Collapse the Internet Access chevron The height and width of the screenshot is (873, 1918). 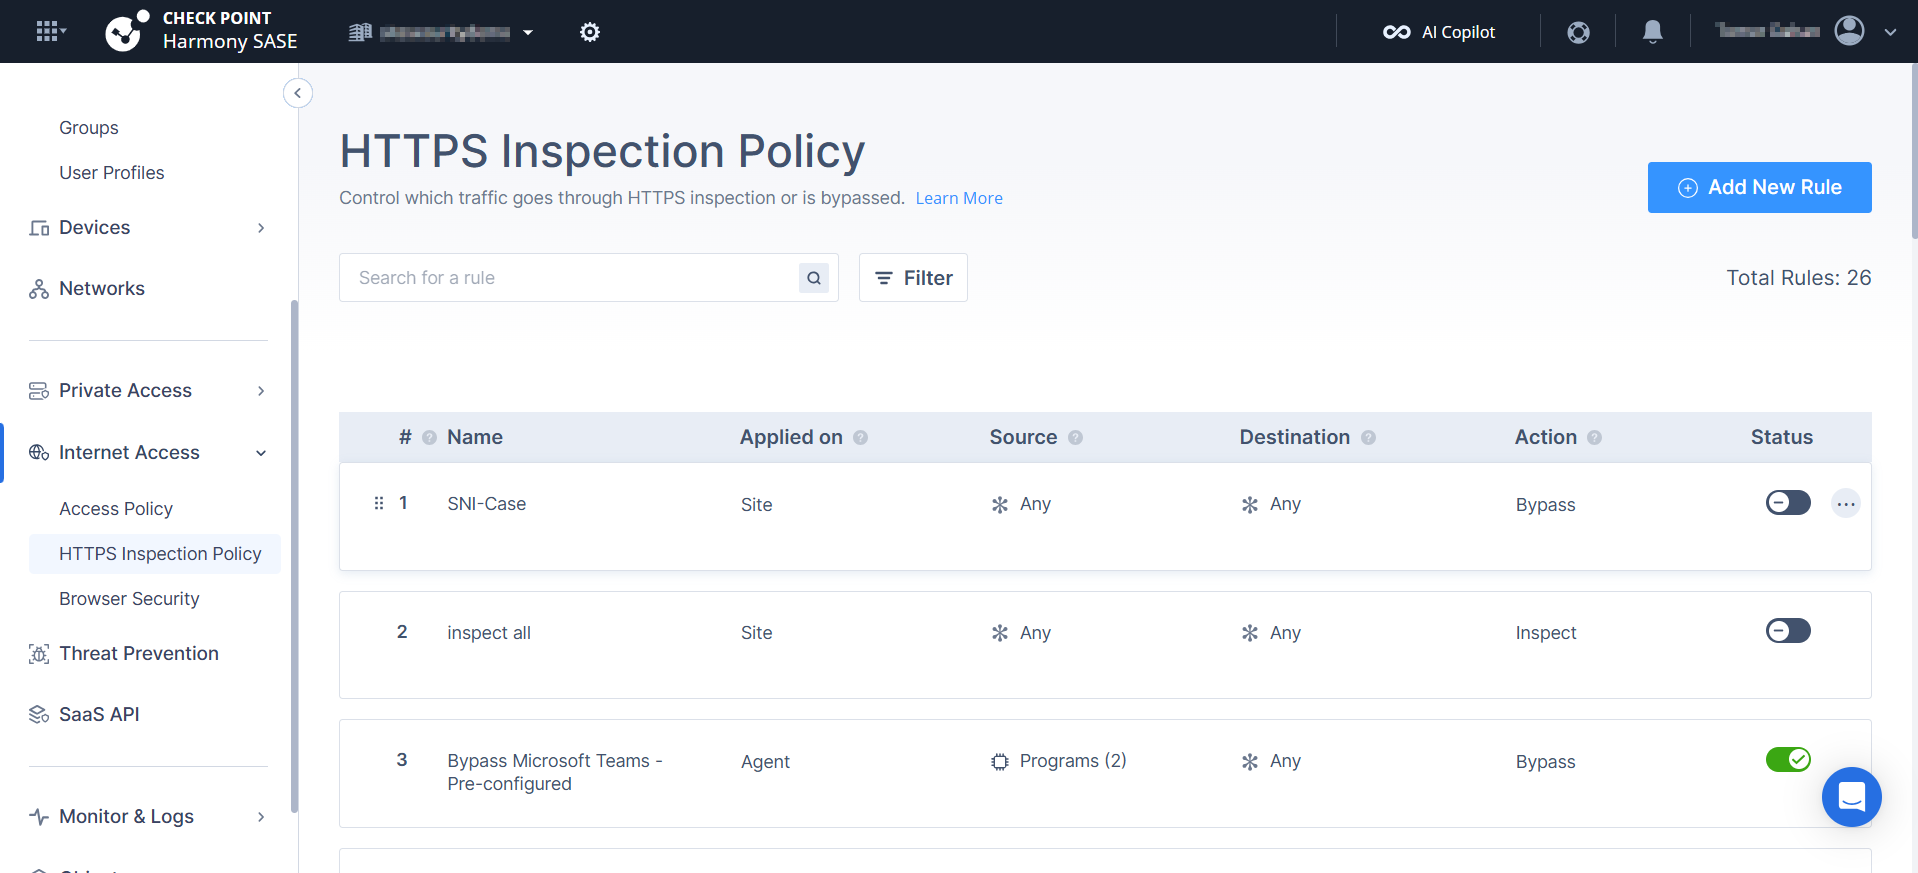261,453
